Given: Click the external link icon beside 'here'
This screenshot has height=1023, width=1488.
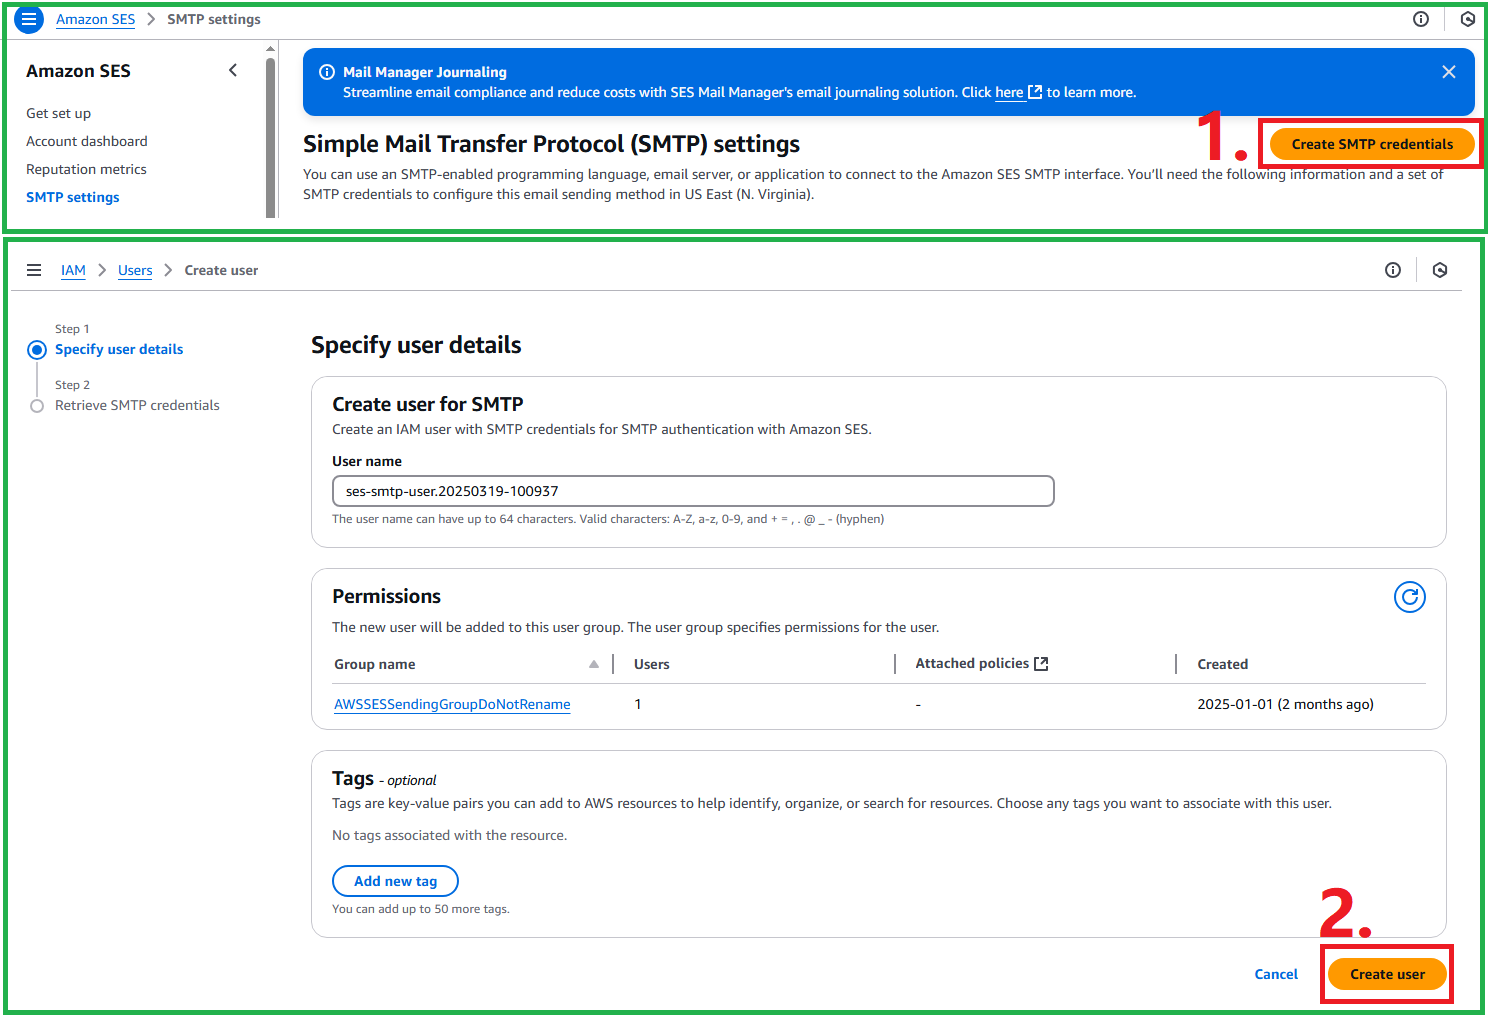Looking at the screenshot, I should (x=1035, y=92).
